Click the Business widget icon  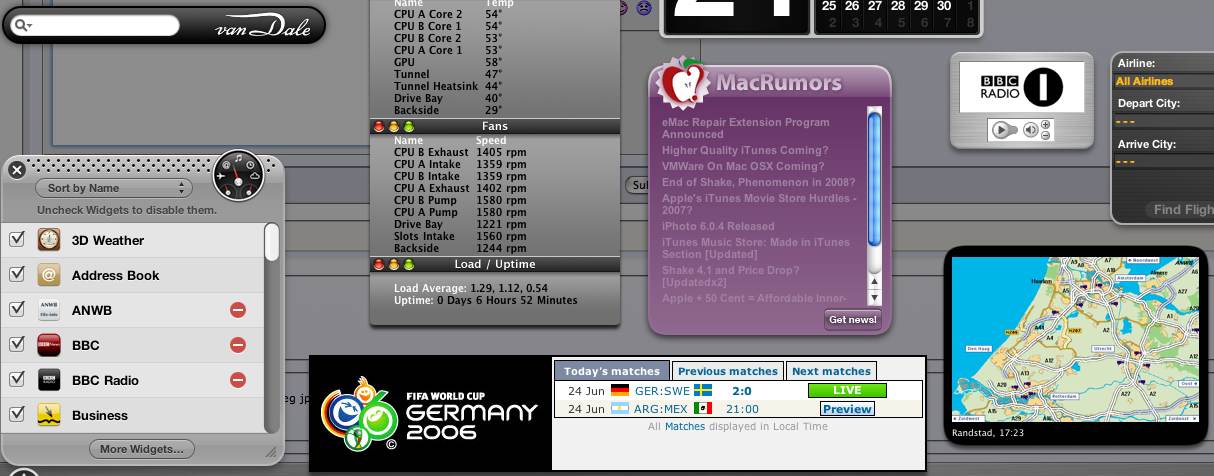click(49, 415)
